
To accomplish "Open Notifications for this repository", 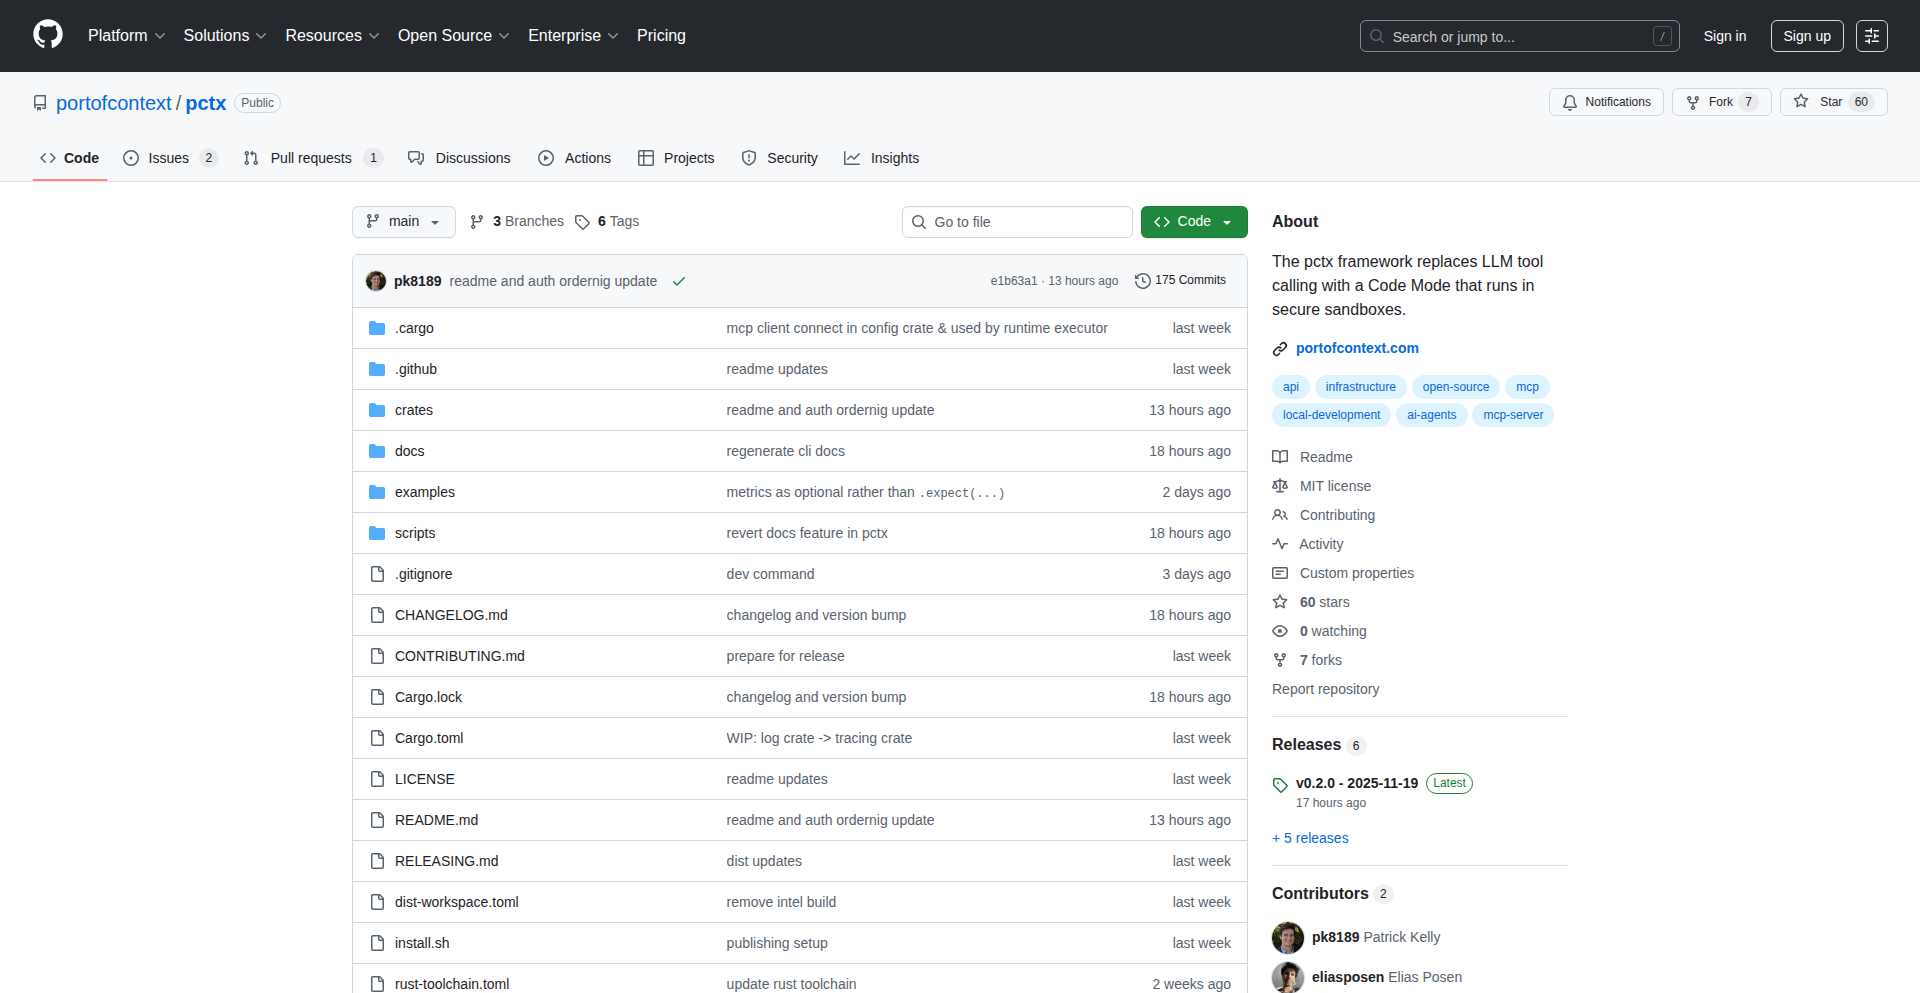I will point(1606,102).
